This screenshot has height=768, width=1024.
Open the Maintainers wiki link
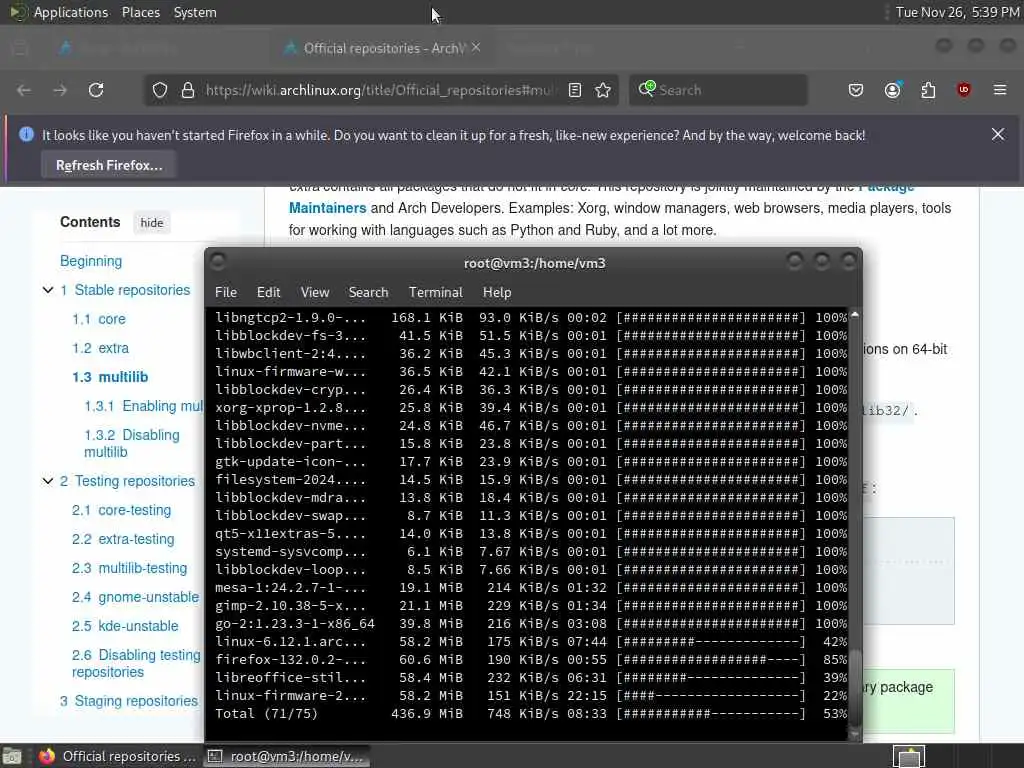[327, 208]
